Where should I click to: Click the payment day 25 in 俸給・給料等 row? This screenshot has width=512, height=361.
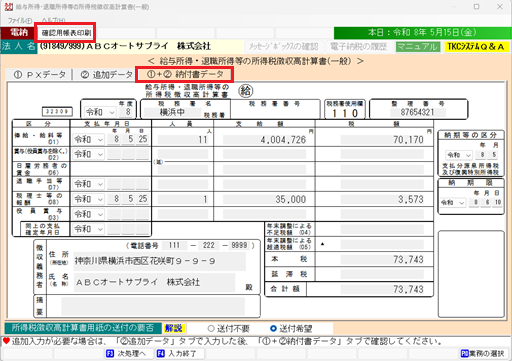pyautogui.click(x=143, y=139)
